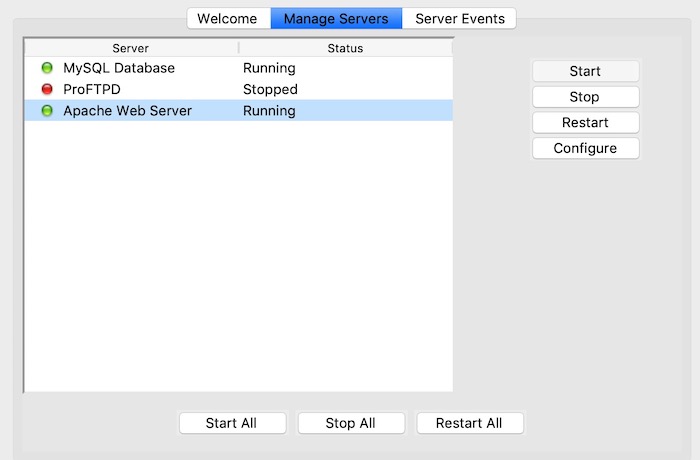700x460 pixels.
Task: Click Stop All to halt every server
Action: tap(350, 423)
